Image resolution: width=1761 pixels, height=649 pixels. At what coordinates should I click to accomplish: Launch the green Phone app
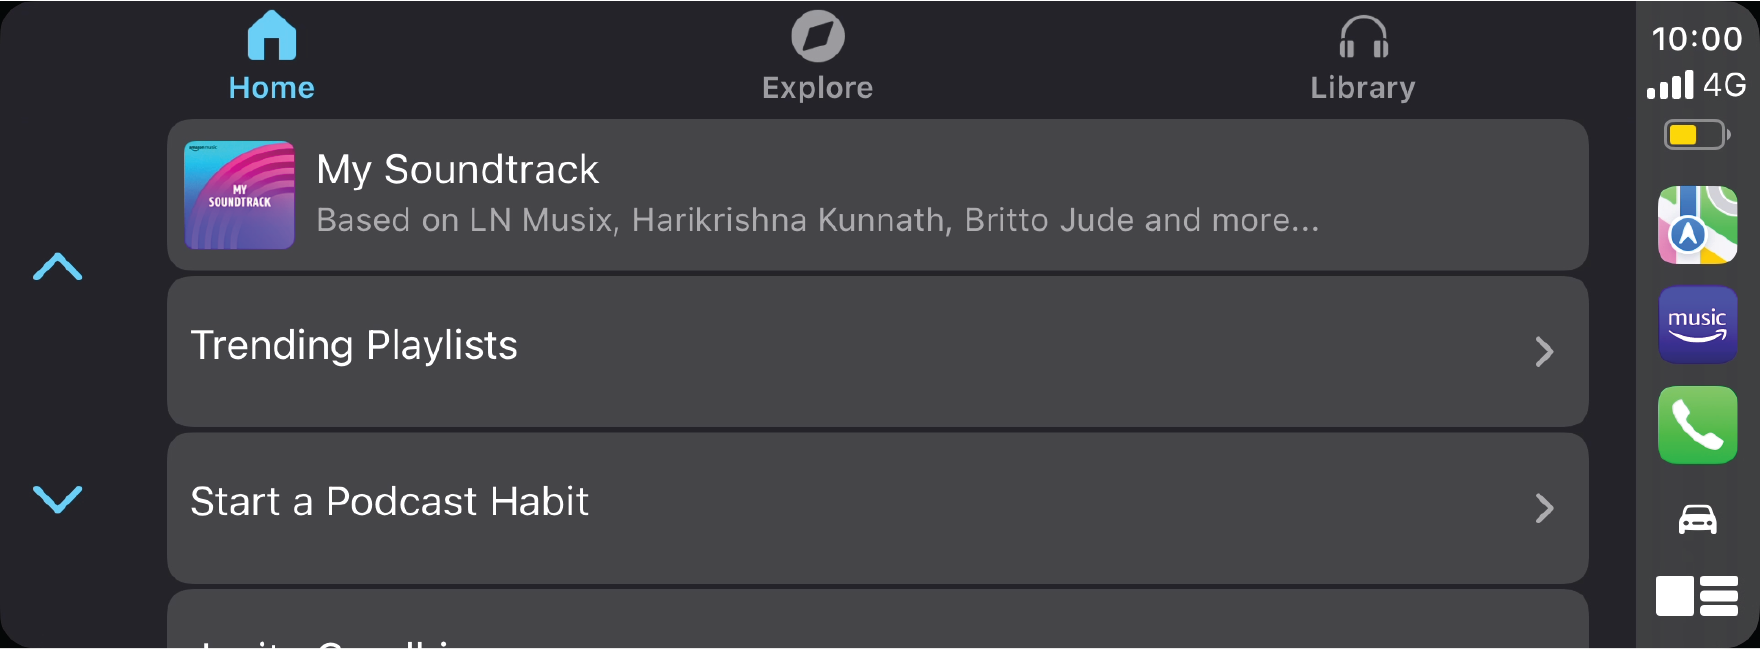pos(1697,425)
